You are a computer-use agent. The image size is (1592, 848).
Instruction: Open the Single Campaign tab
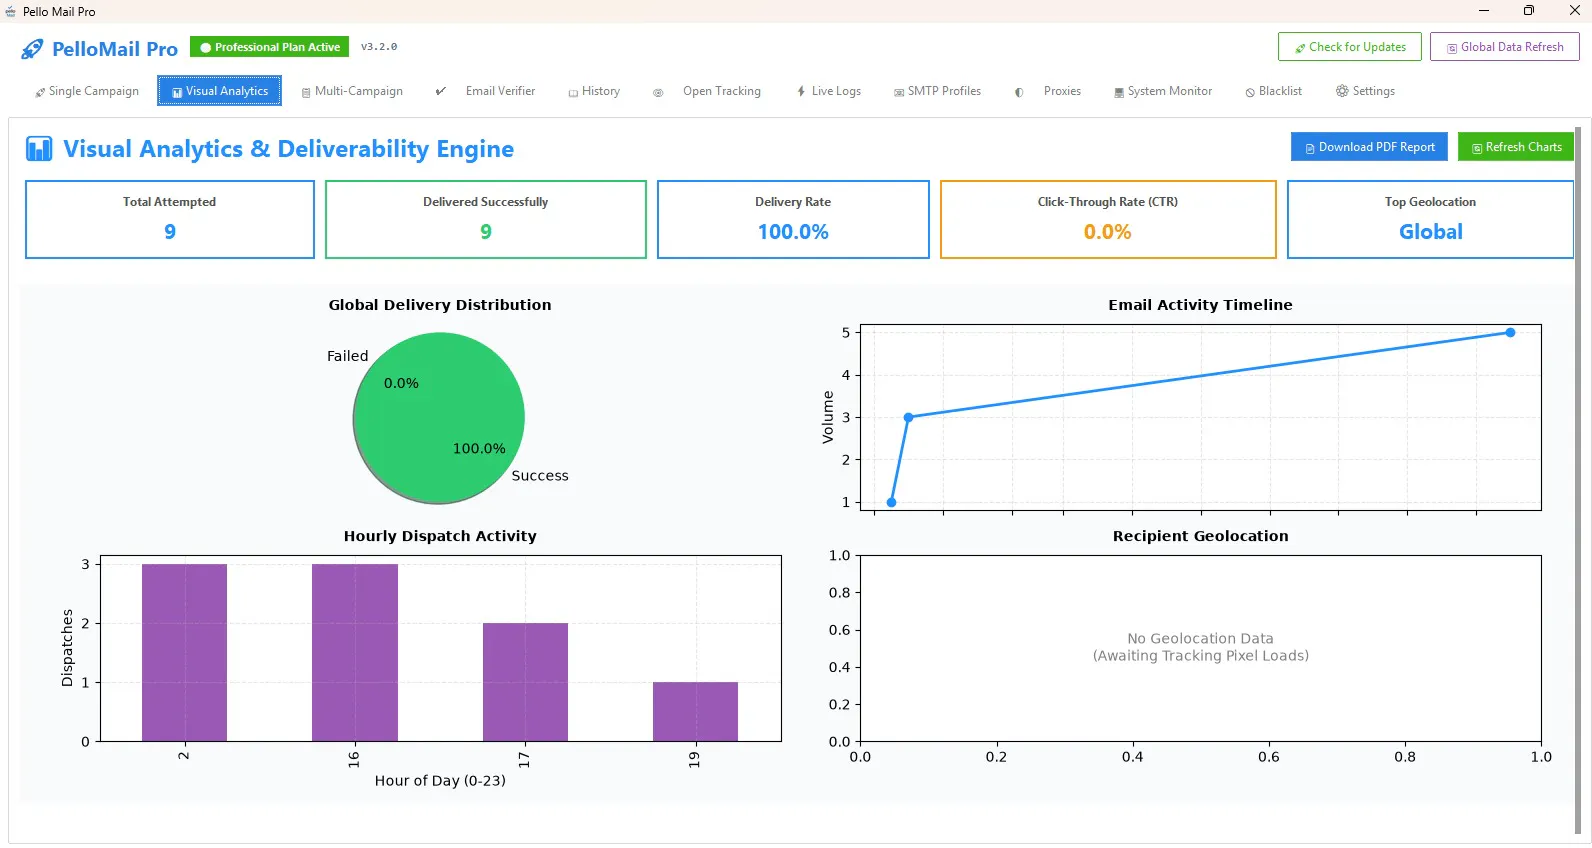click(87, 91)
